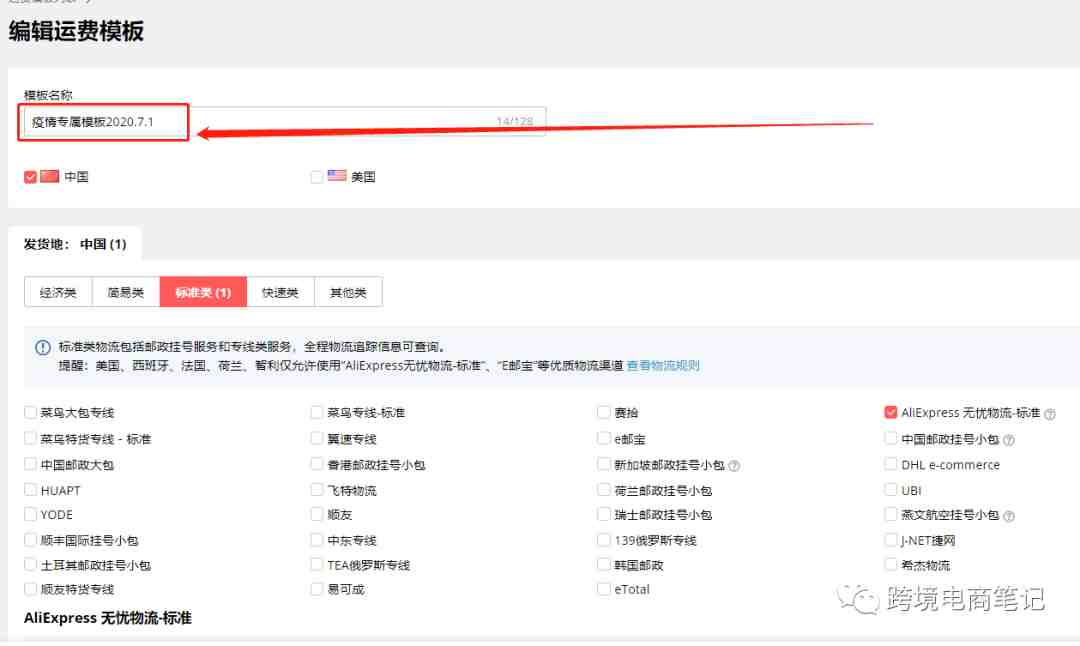Check the 菜鸟大包专线 checkbox
The height and width of the screenshot is (646, 1080).
point(30,413)
